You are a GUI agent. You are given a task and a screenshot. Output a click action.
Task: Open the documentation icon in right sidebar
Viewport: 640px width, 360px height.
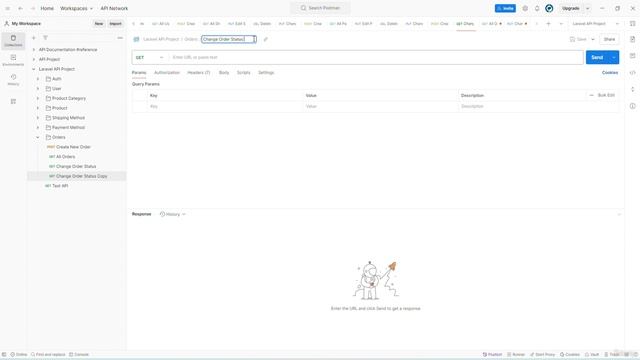pos(632,39)
